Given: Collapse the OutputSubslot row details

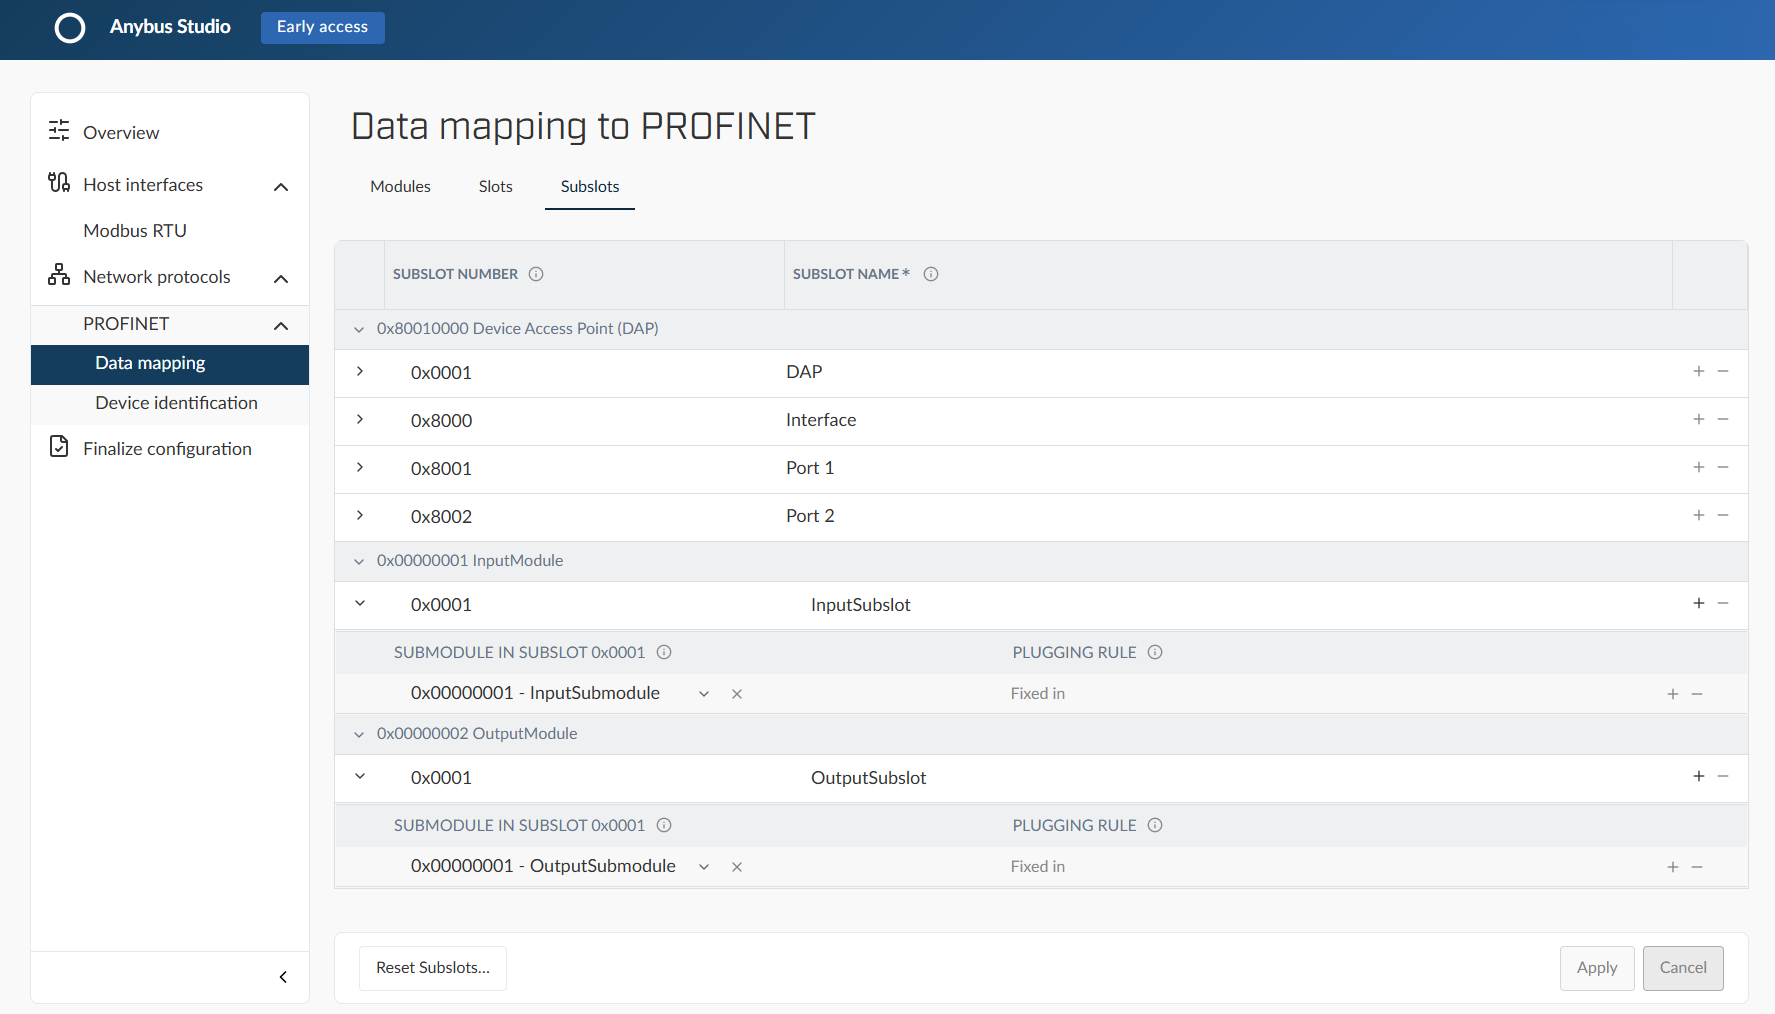Looking at the screenshot, I should point(360,776).
